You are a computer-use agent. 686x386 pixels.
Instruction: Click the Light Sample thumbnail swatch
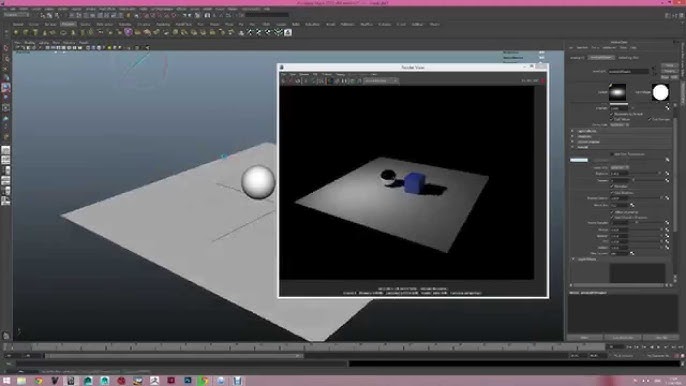click(x=617, y=92)
